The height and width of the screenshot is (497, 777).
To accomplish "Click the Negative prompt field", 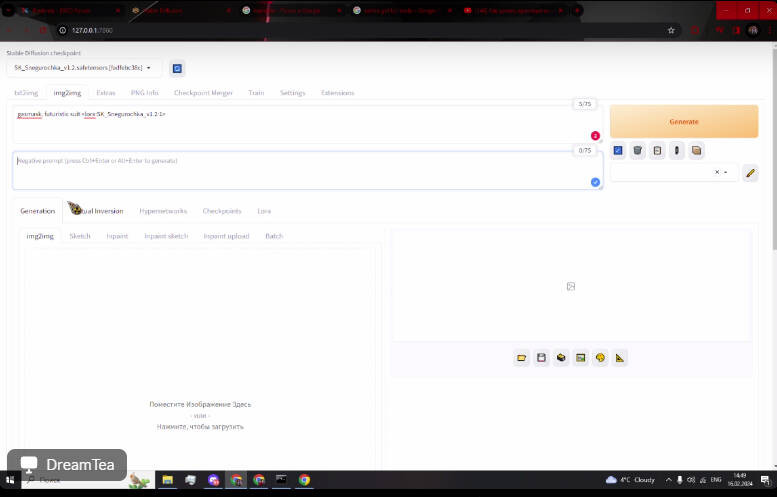I will pos(307,170).
